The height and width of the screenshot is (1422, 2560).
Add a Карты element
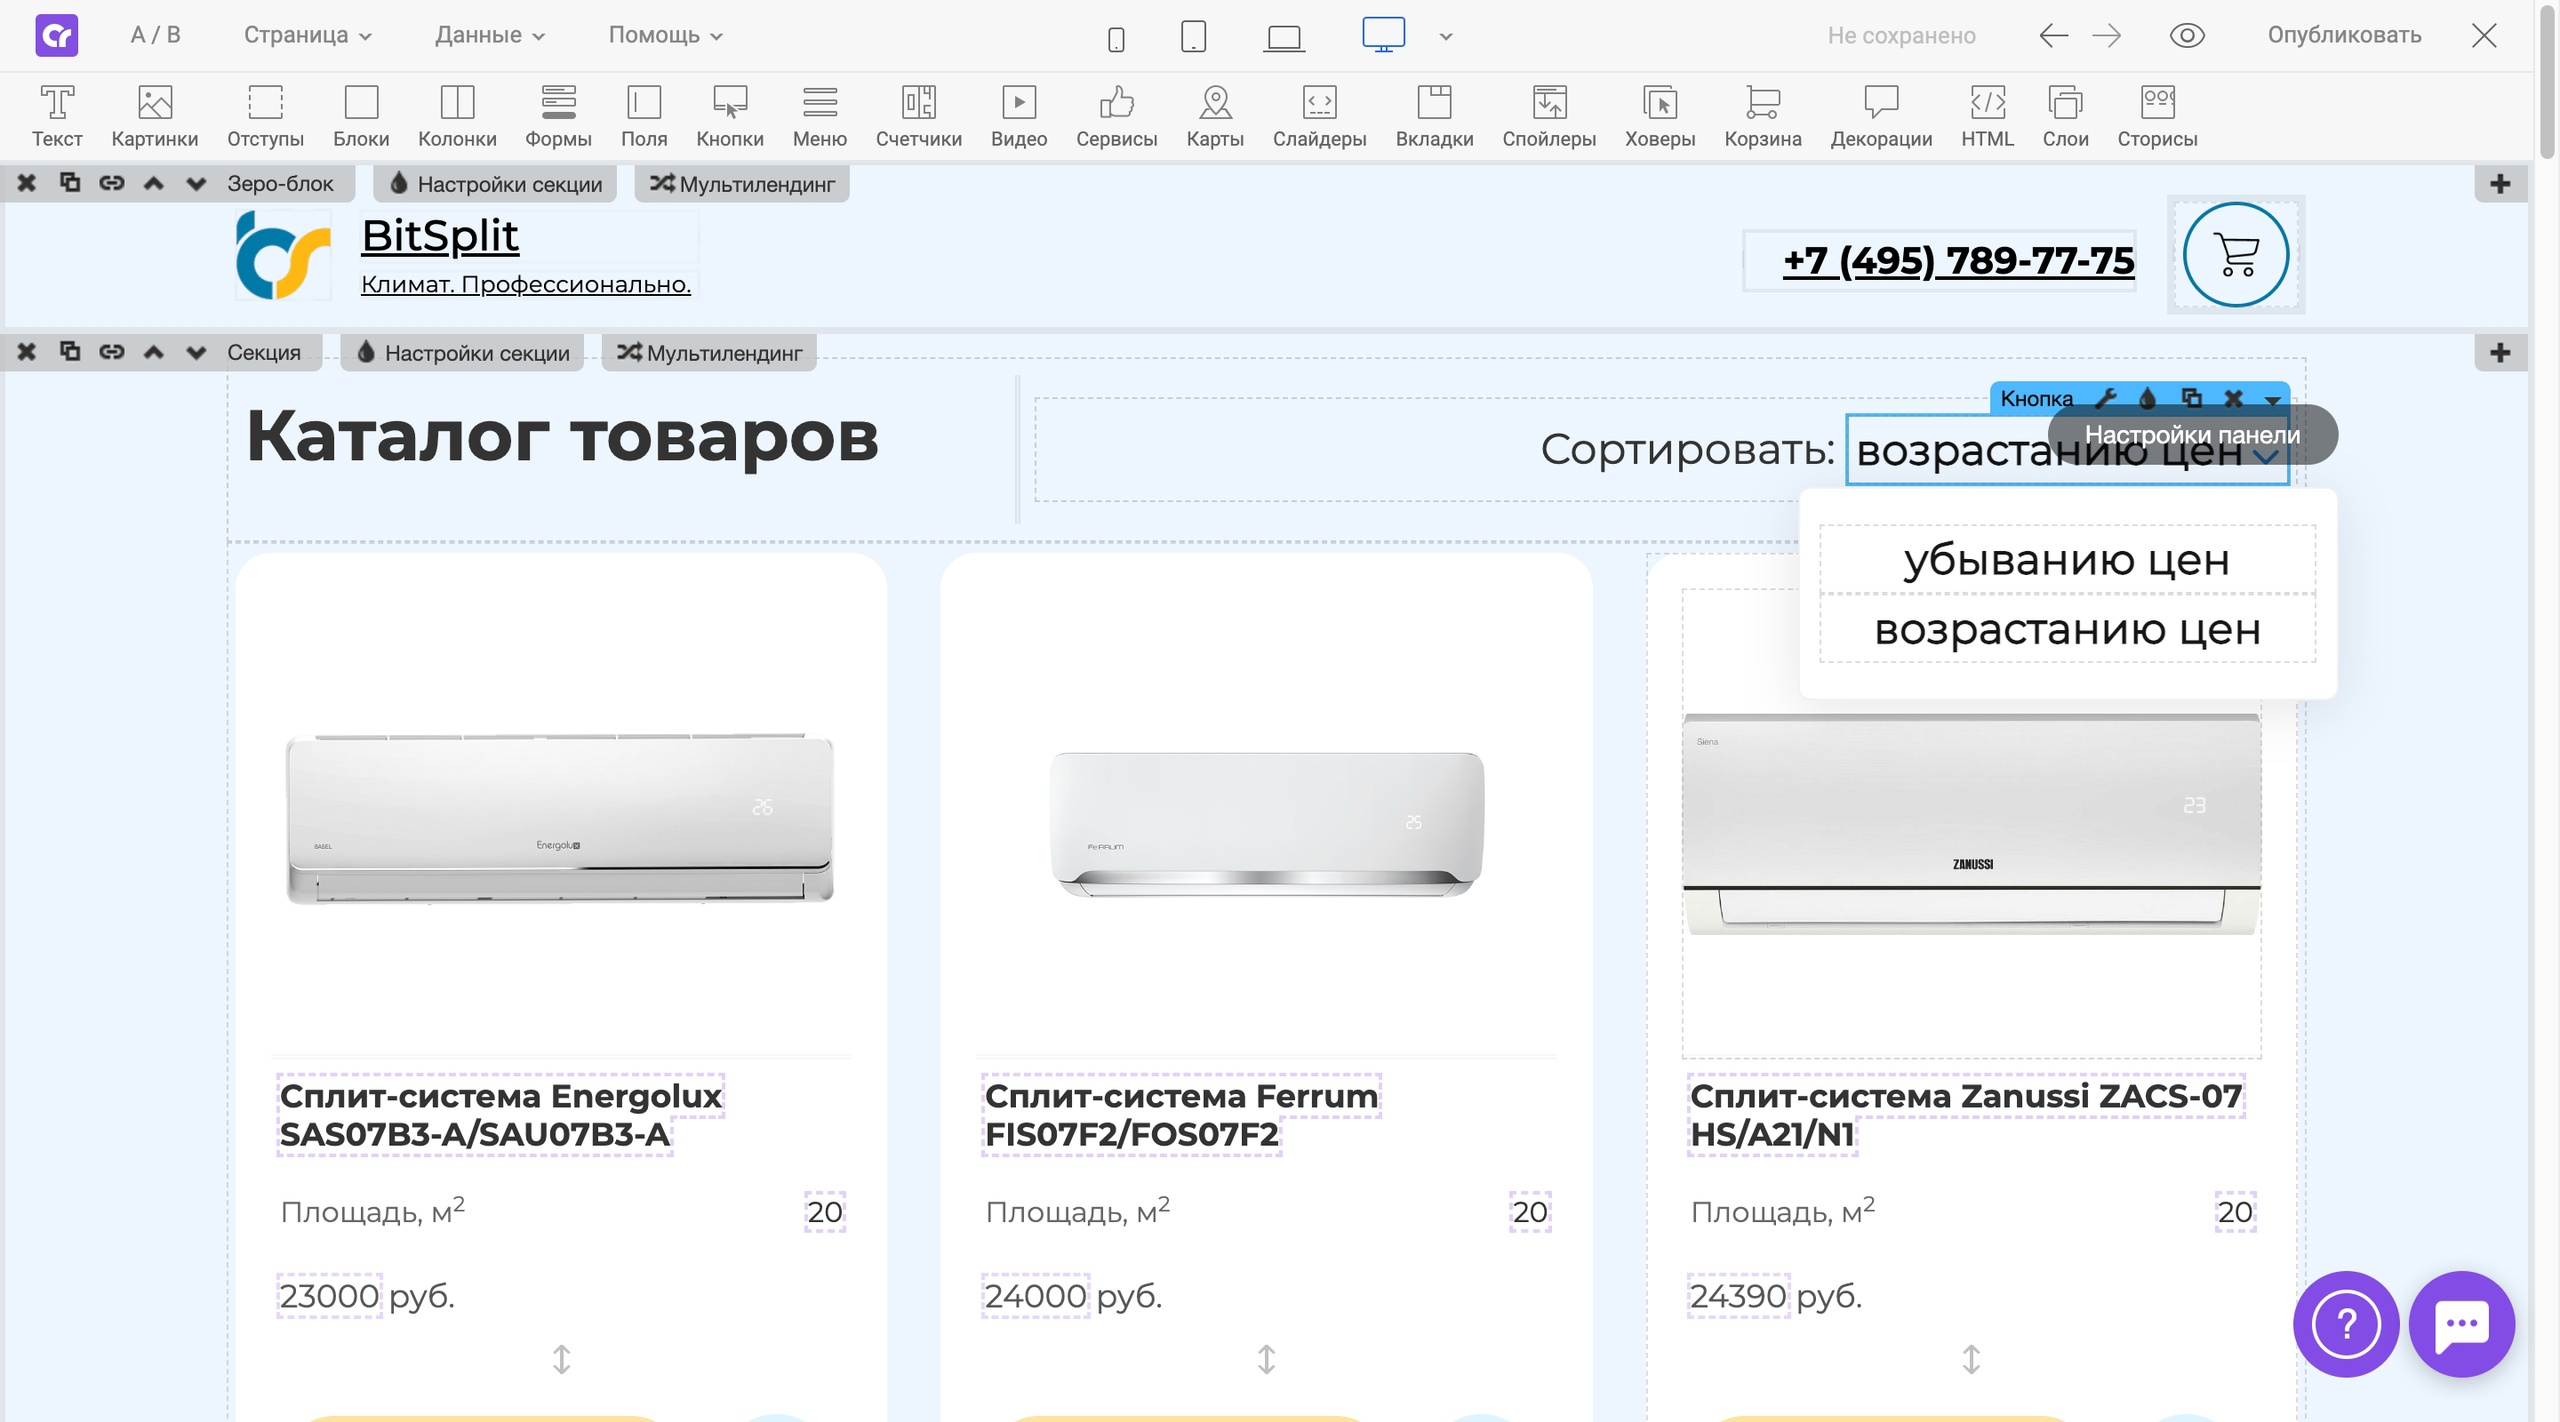[x=1215, y=116]
